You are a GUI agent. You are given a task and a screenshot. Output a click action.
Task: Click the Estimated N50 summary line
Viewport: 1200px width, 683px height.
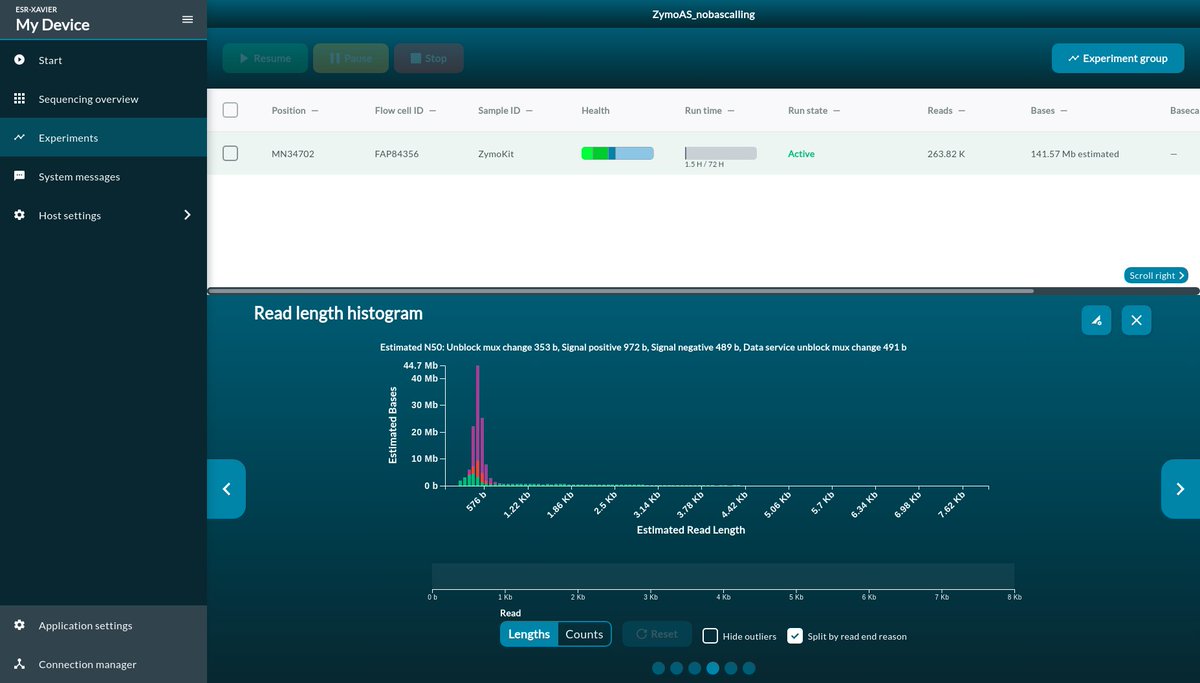point(643,347)
